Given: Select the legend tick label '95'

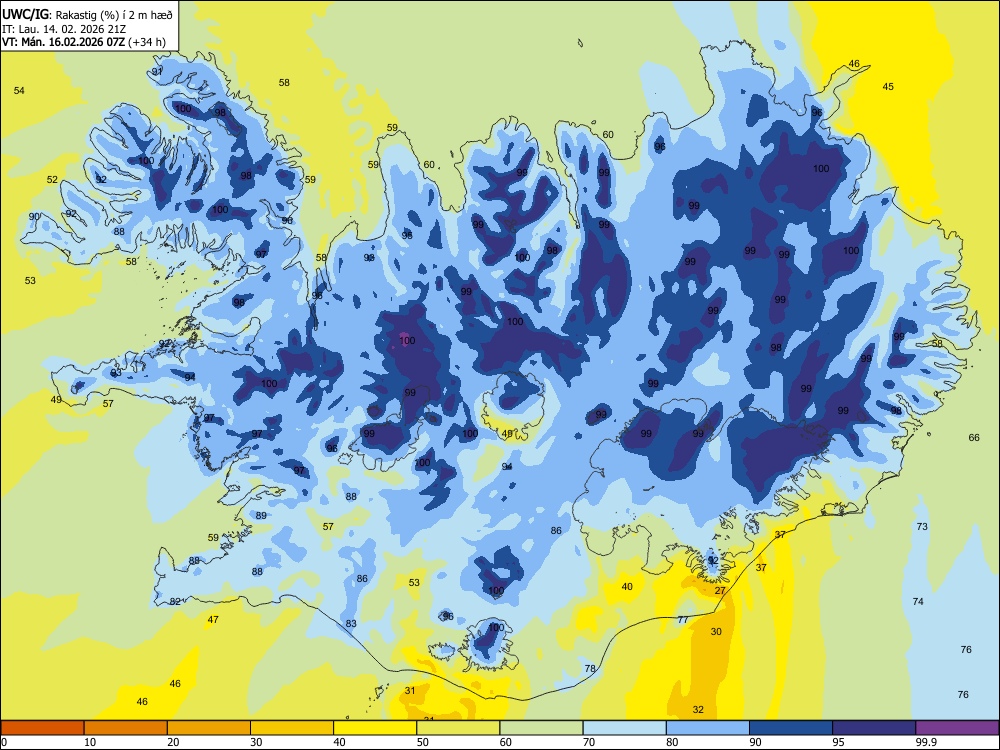Looking at the screenshot, I should coord(838,742).
